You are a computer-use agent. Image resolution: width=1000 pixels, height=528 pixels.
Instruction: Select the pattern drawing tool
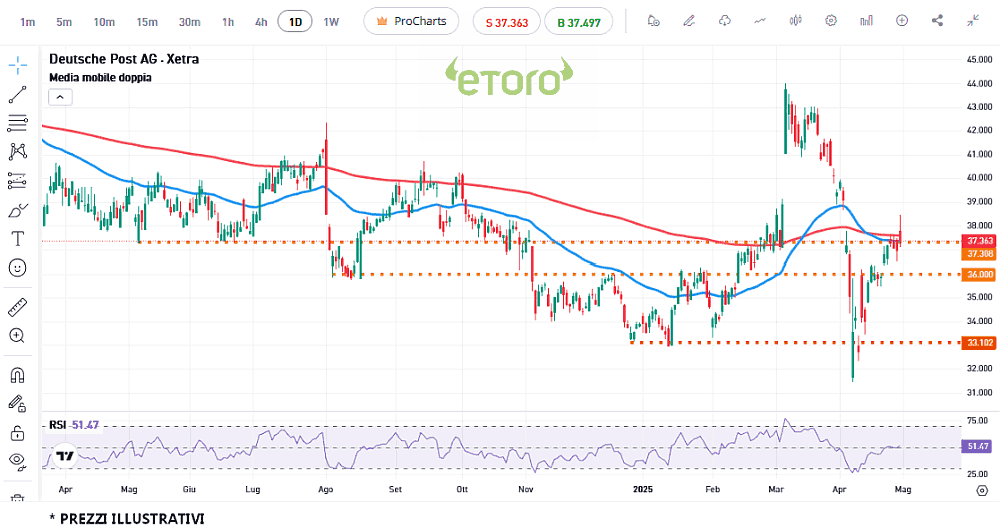click(18, 152)
